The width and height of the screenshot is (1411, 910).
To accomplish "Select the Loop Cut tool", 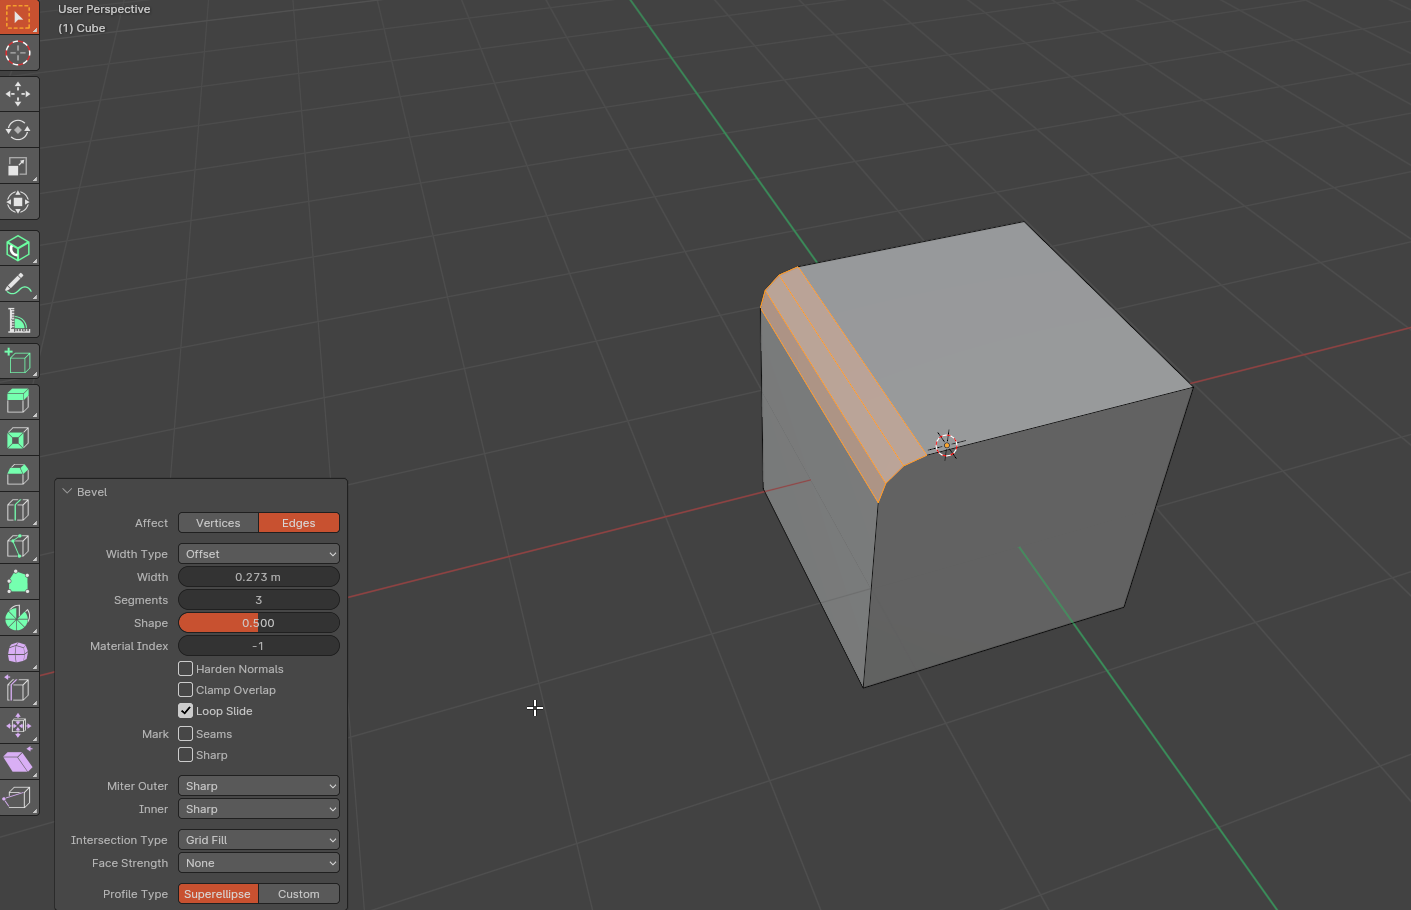I will [18, 510].
